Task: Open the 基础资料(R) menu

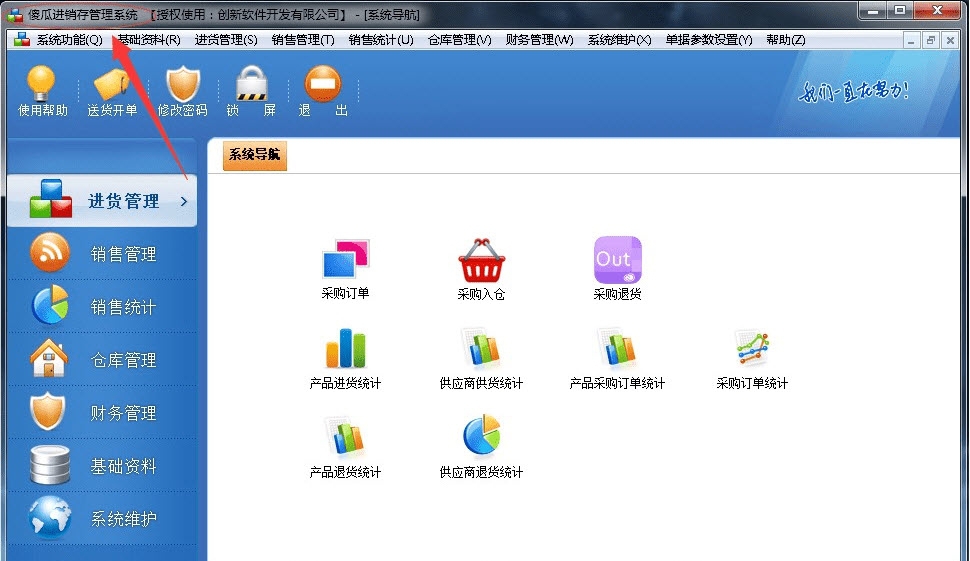Action: tap(149, 40)
